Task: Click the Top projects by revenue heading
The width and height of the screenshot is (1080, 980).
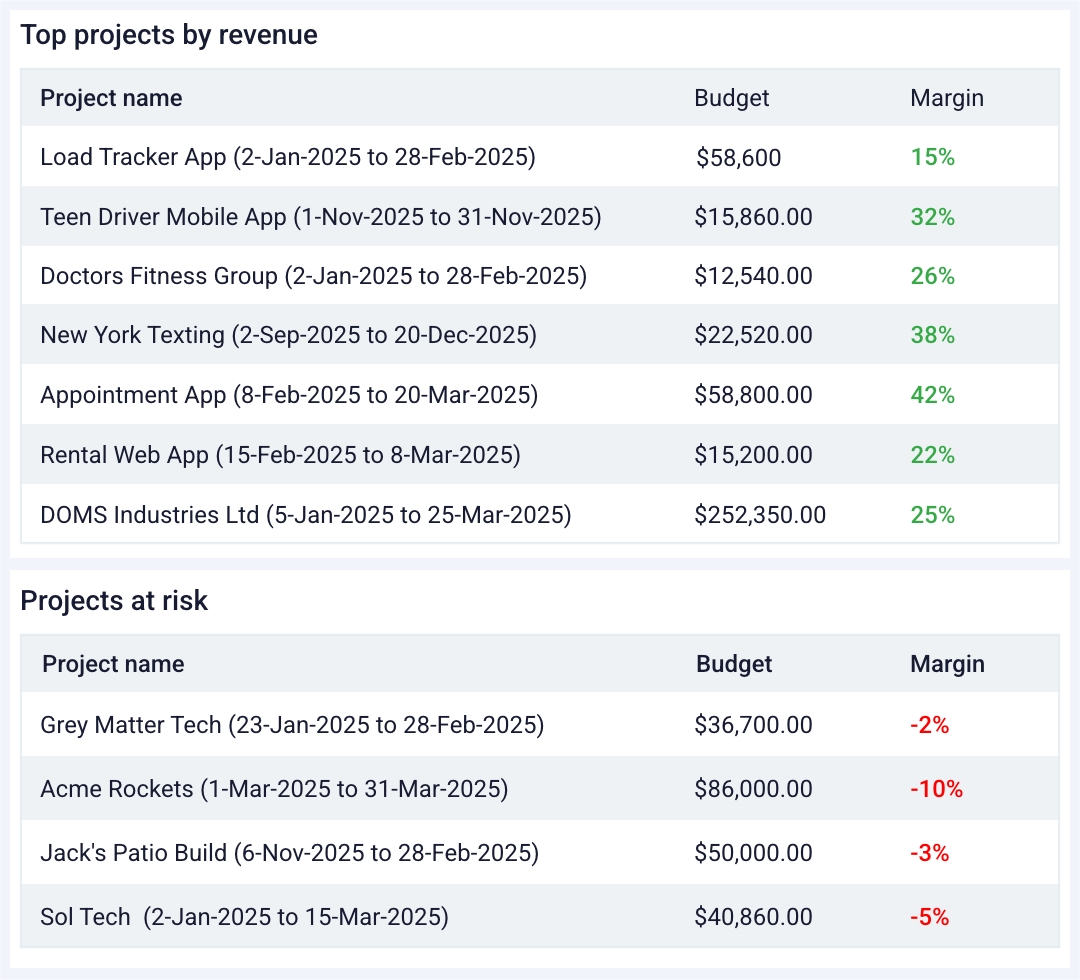Action: point(169,36)
